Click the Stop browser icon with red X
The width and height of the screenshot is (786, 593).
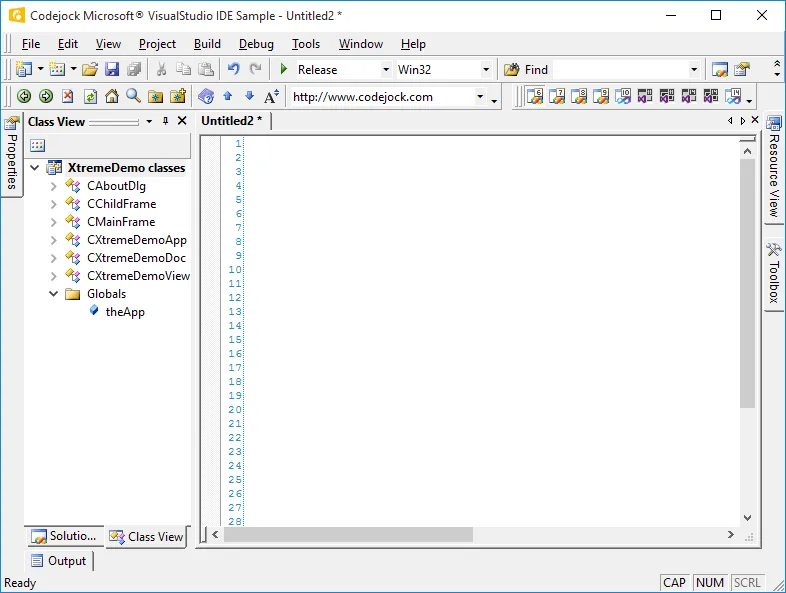[68, 96]
